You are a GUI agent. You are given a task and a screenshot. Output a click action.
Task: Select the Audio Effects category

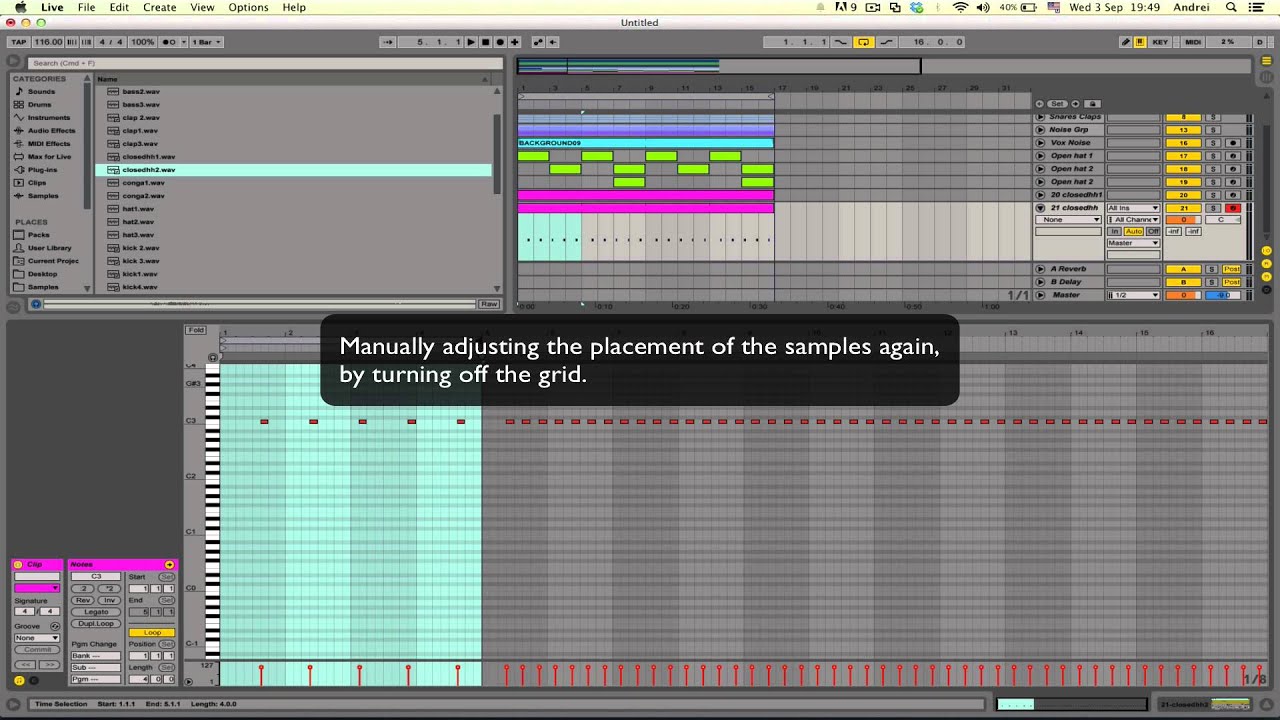click(x=50, y=130)
